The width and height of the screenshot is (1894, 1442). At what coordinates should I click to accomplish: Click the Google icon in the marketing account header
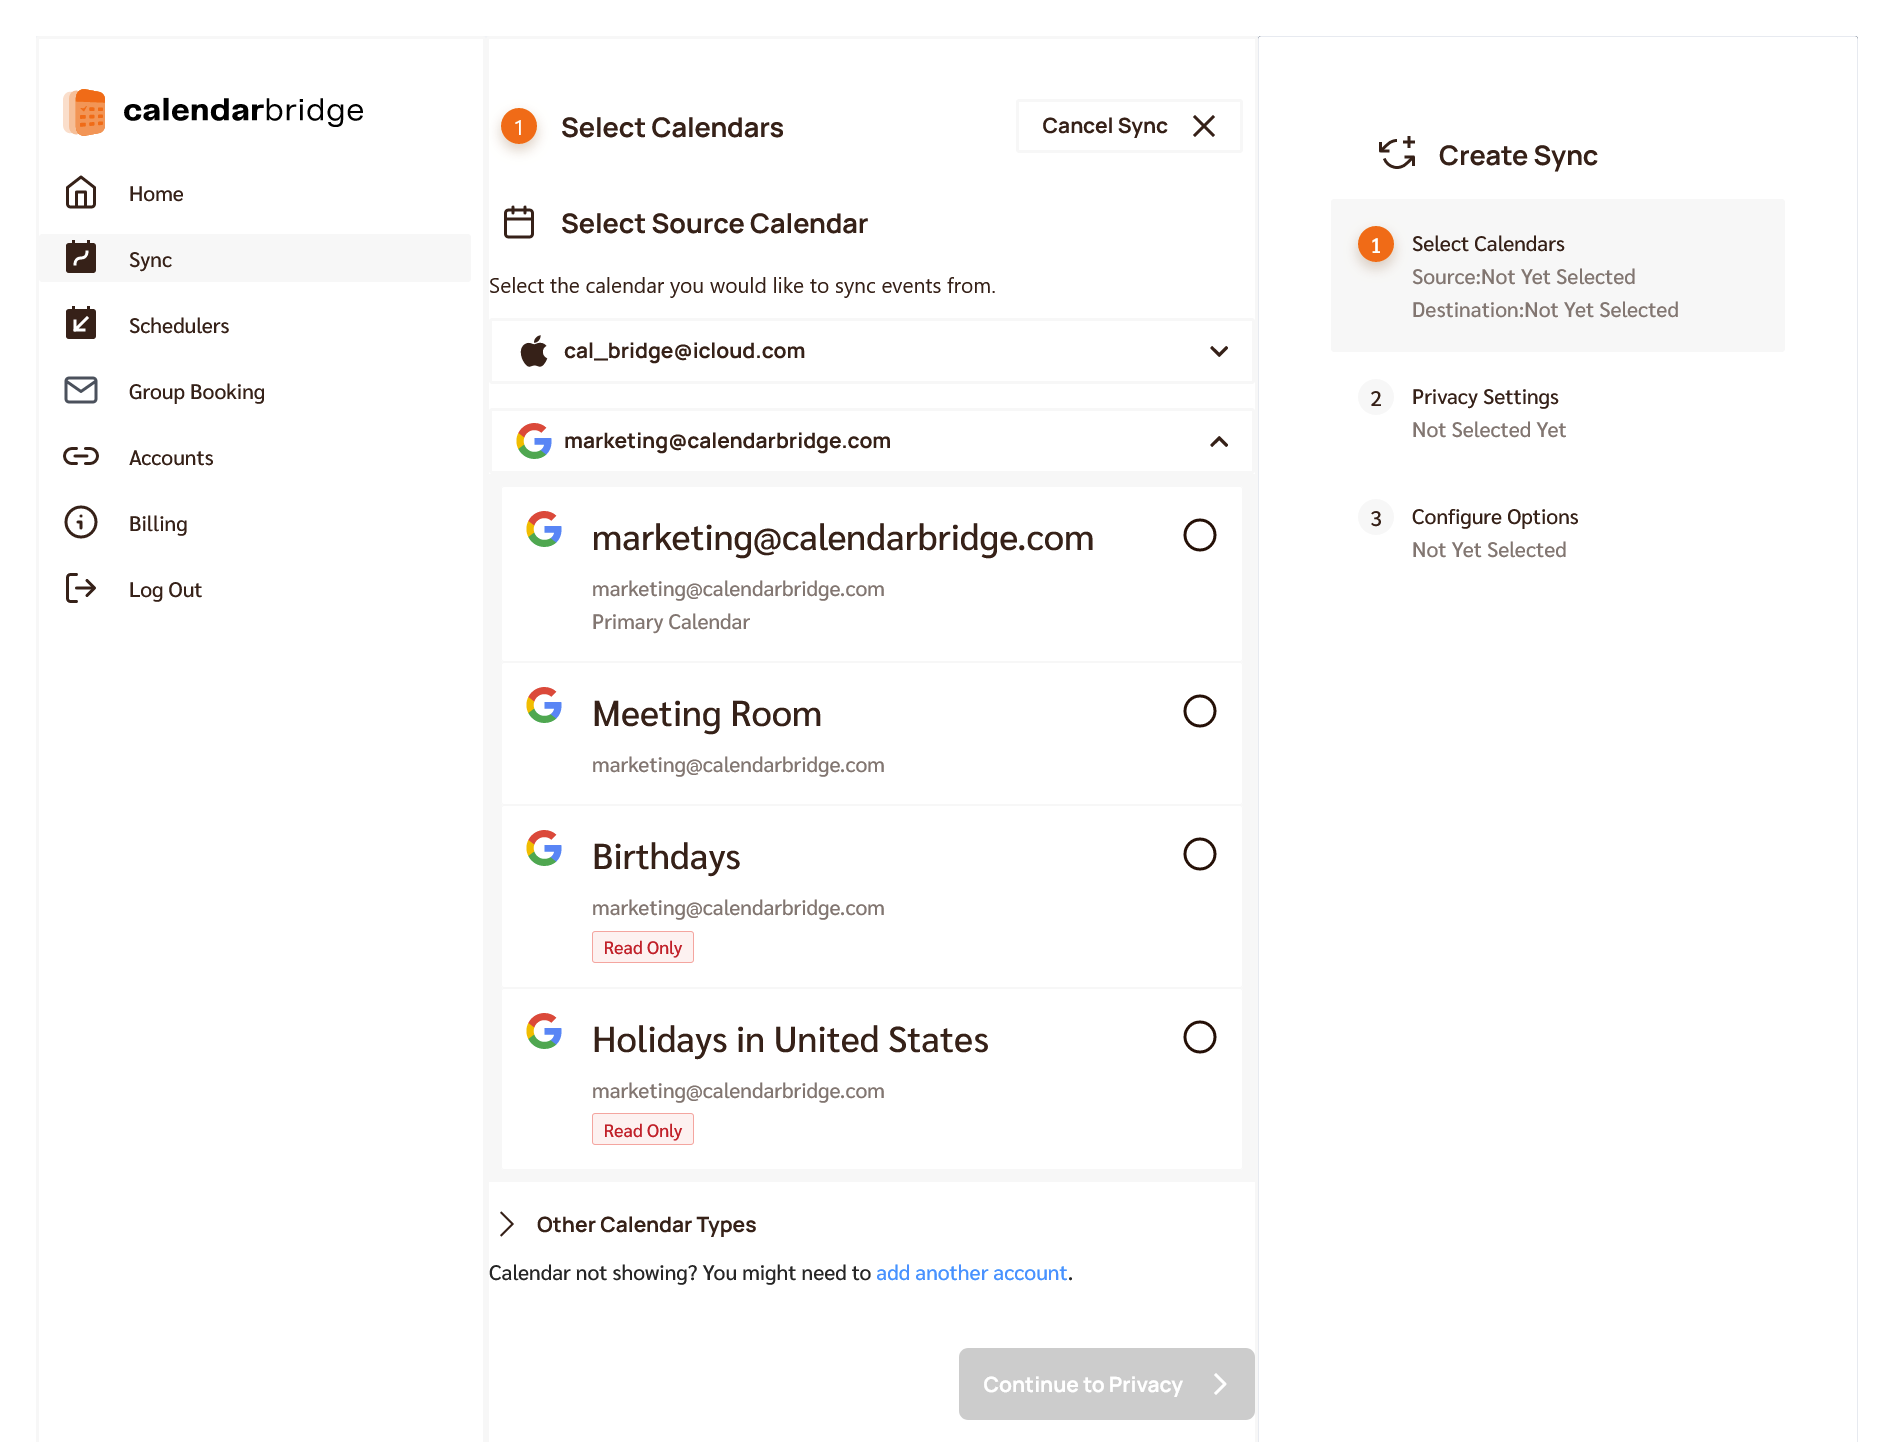tap(534, 440)
